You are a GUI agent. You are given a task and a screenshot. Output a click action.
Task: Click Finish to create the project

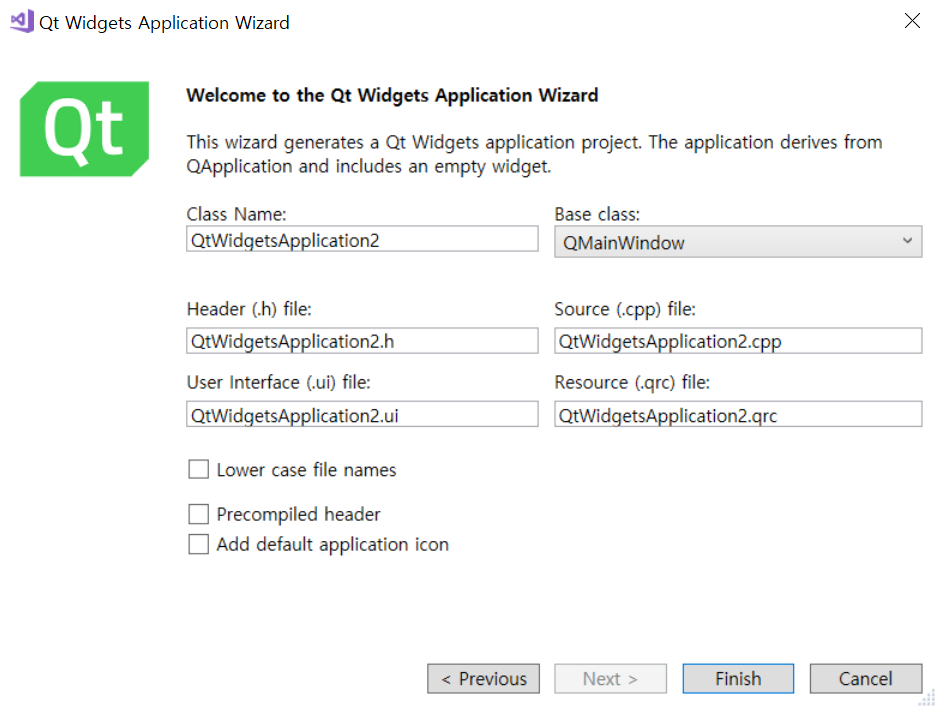pyautogui.click(x=738, y=679)
